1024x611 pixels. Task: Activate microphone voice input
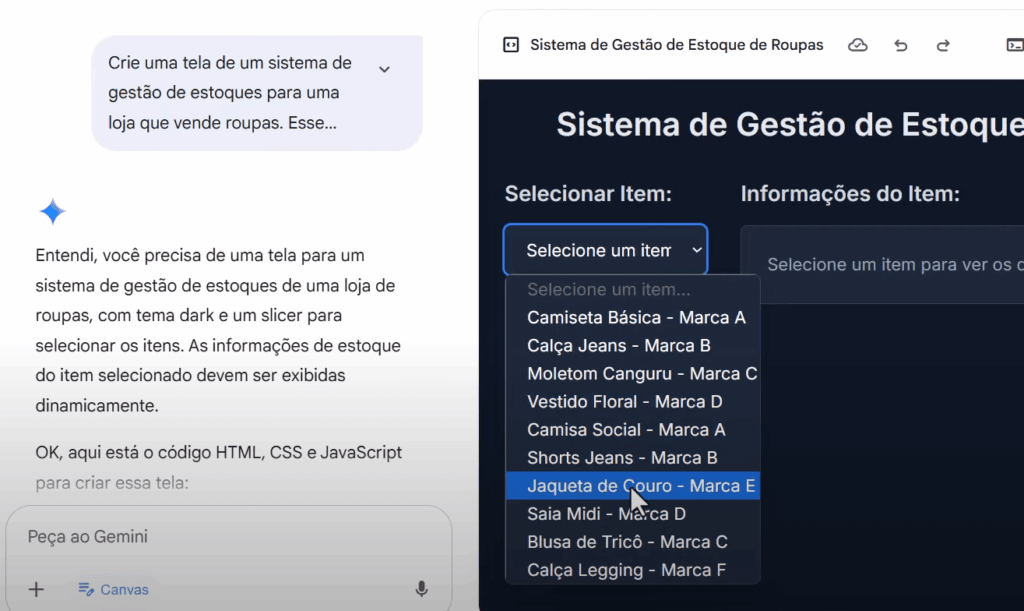tap(421, 589)
